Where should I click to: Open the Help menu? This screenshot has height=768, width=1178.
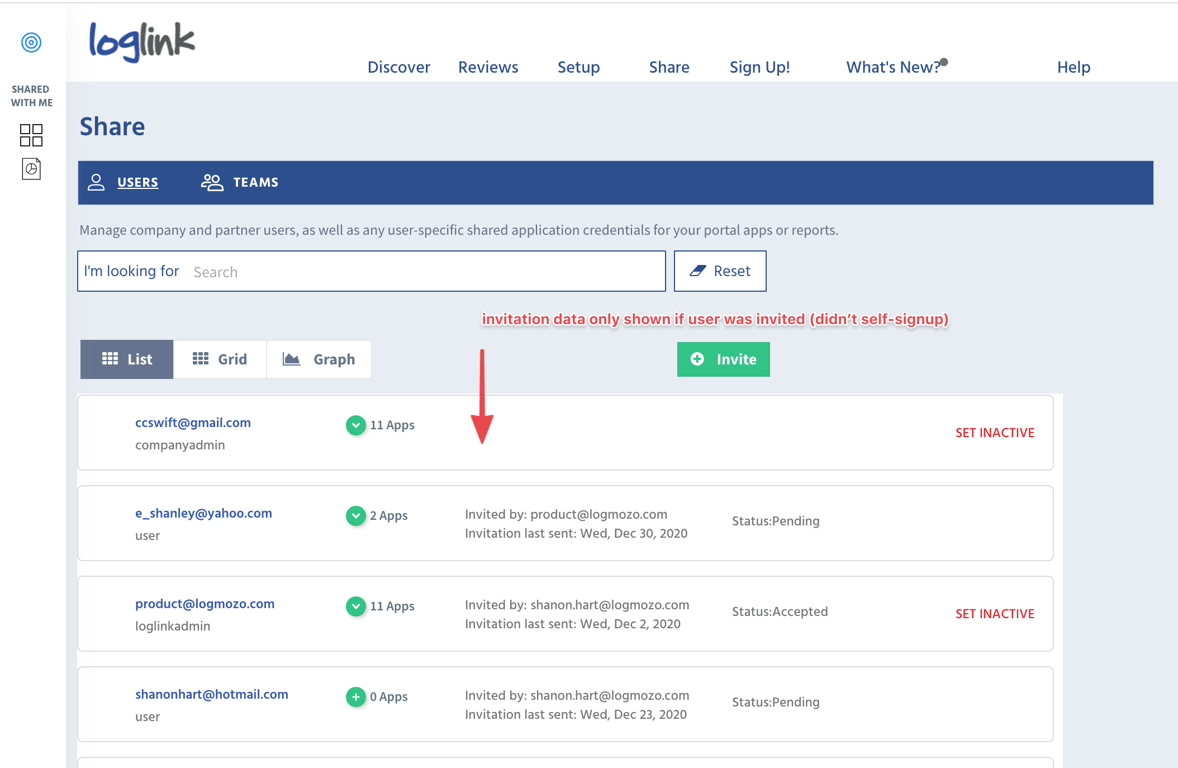[1074, 67]
